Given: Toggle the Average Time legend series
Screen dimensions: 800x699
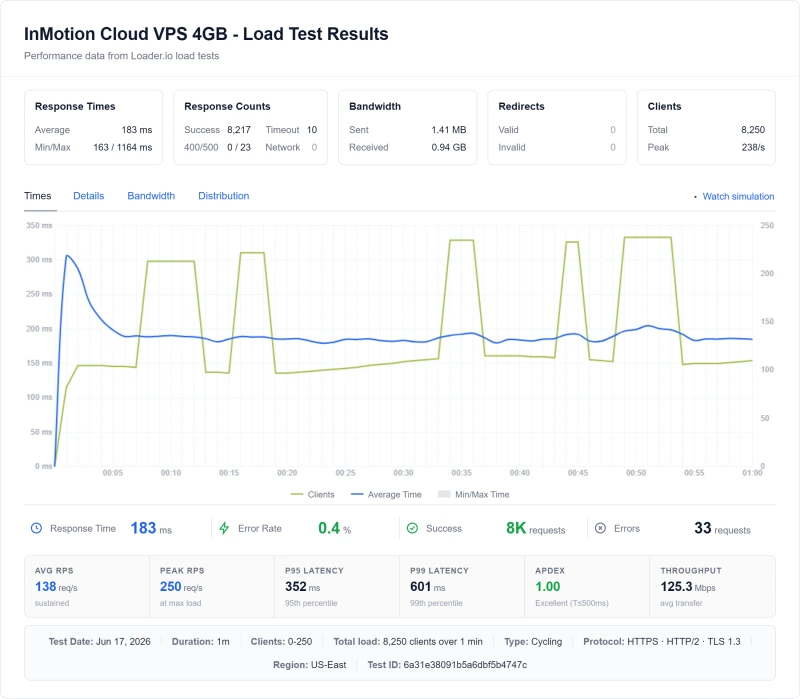Looking at the screenshot, I should [386, 494].
